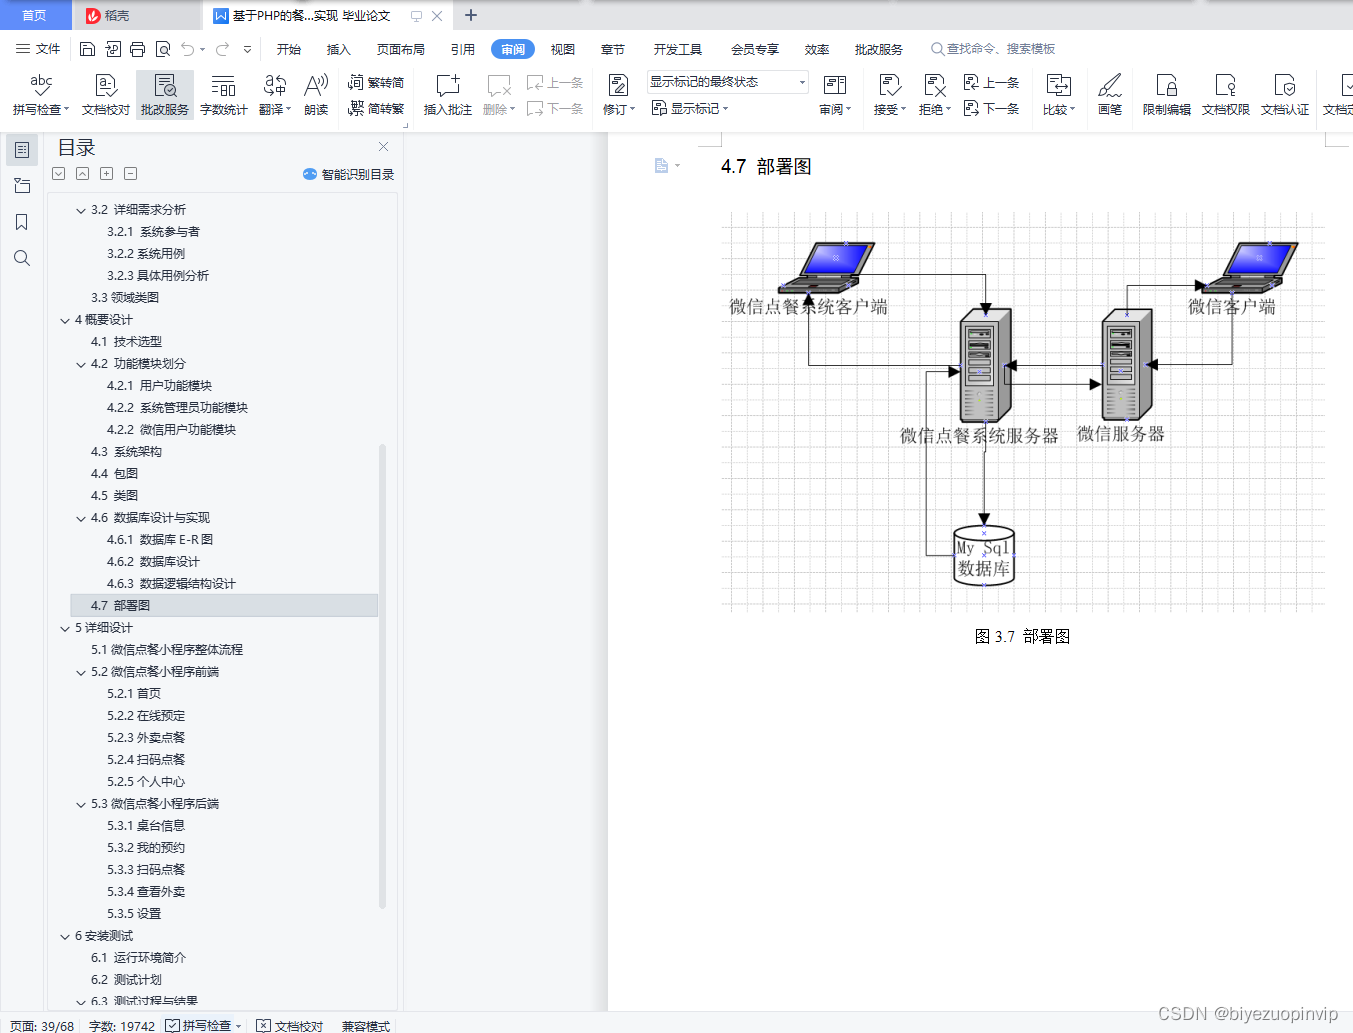Click the word count status entry
This screenshot has height=1033, width=1353.
(x=122, y=1025)
